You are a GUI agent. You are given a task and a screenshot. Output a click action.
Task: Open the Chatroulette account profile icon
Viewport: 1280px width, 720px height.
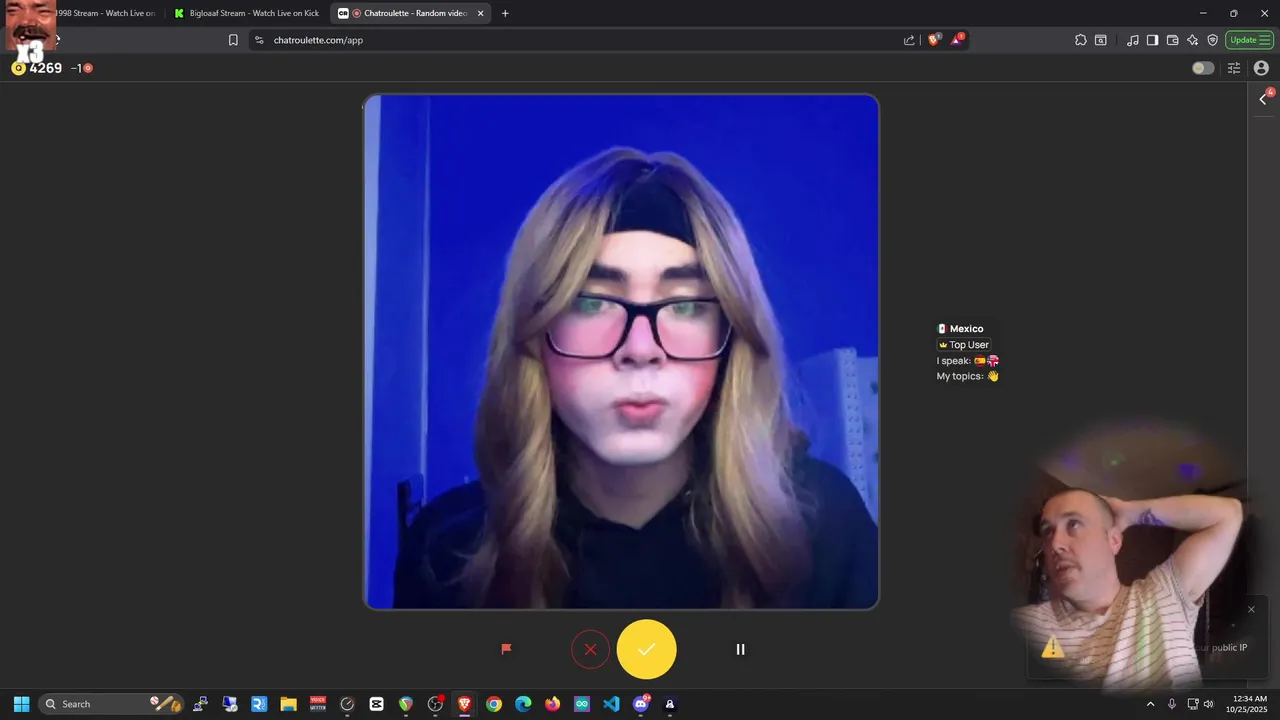(x=1261, y=68)
